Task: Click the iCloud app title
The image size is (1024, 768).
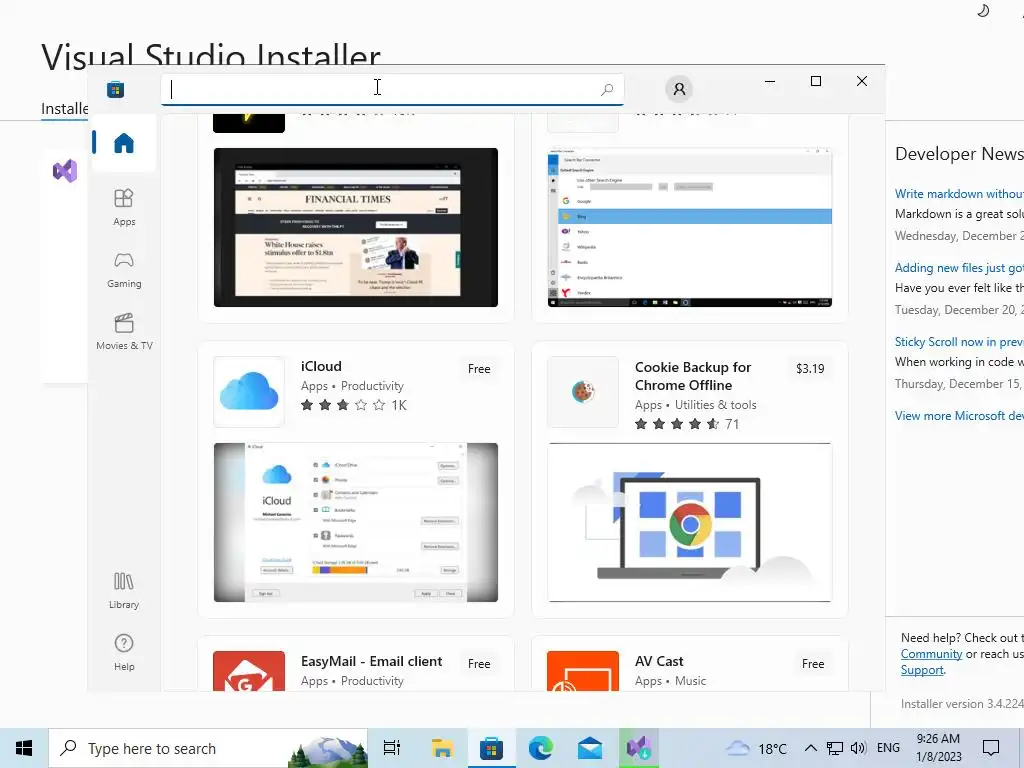Action: 321,366
